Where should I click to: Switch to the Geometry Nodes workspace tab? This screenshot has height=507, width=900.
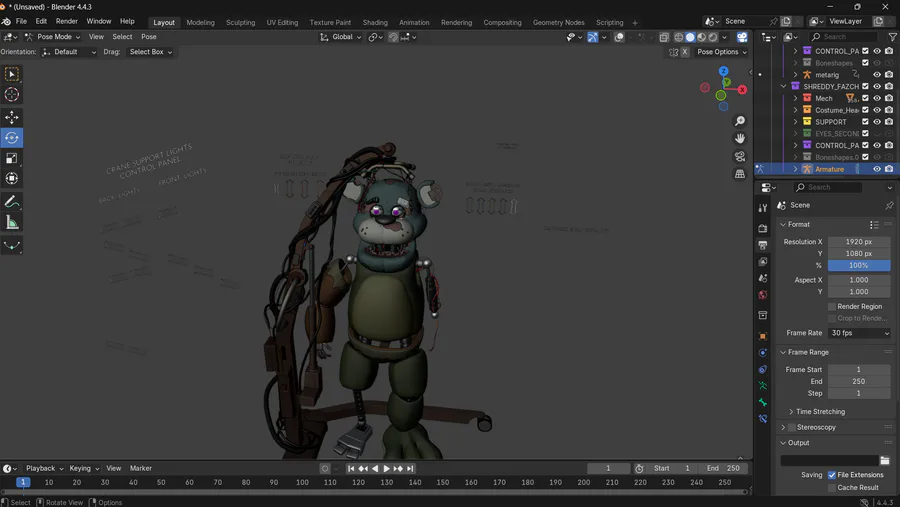point(558,22)
